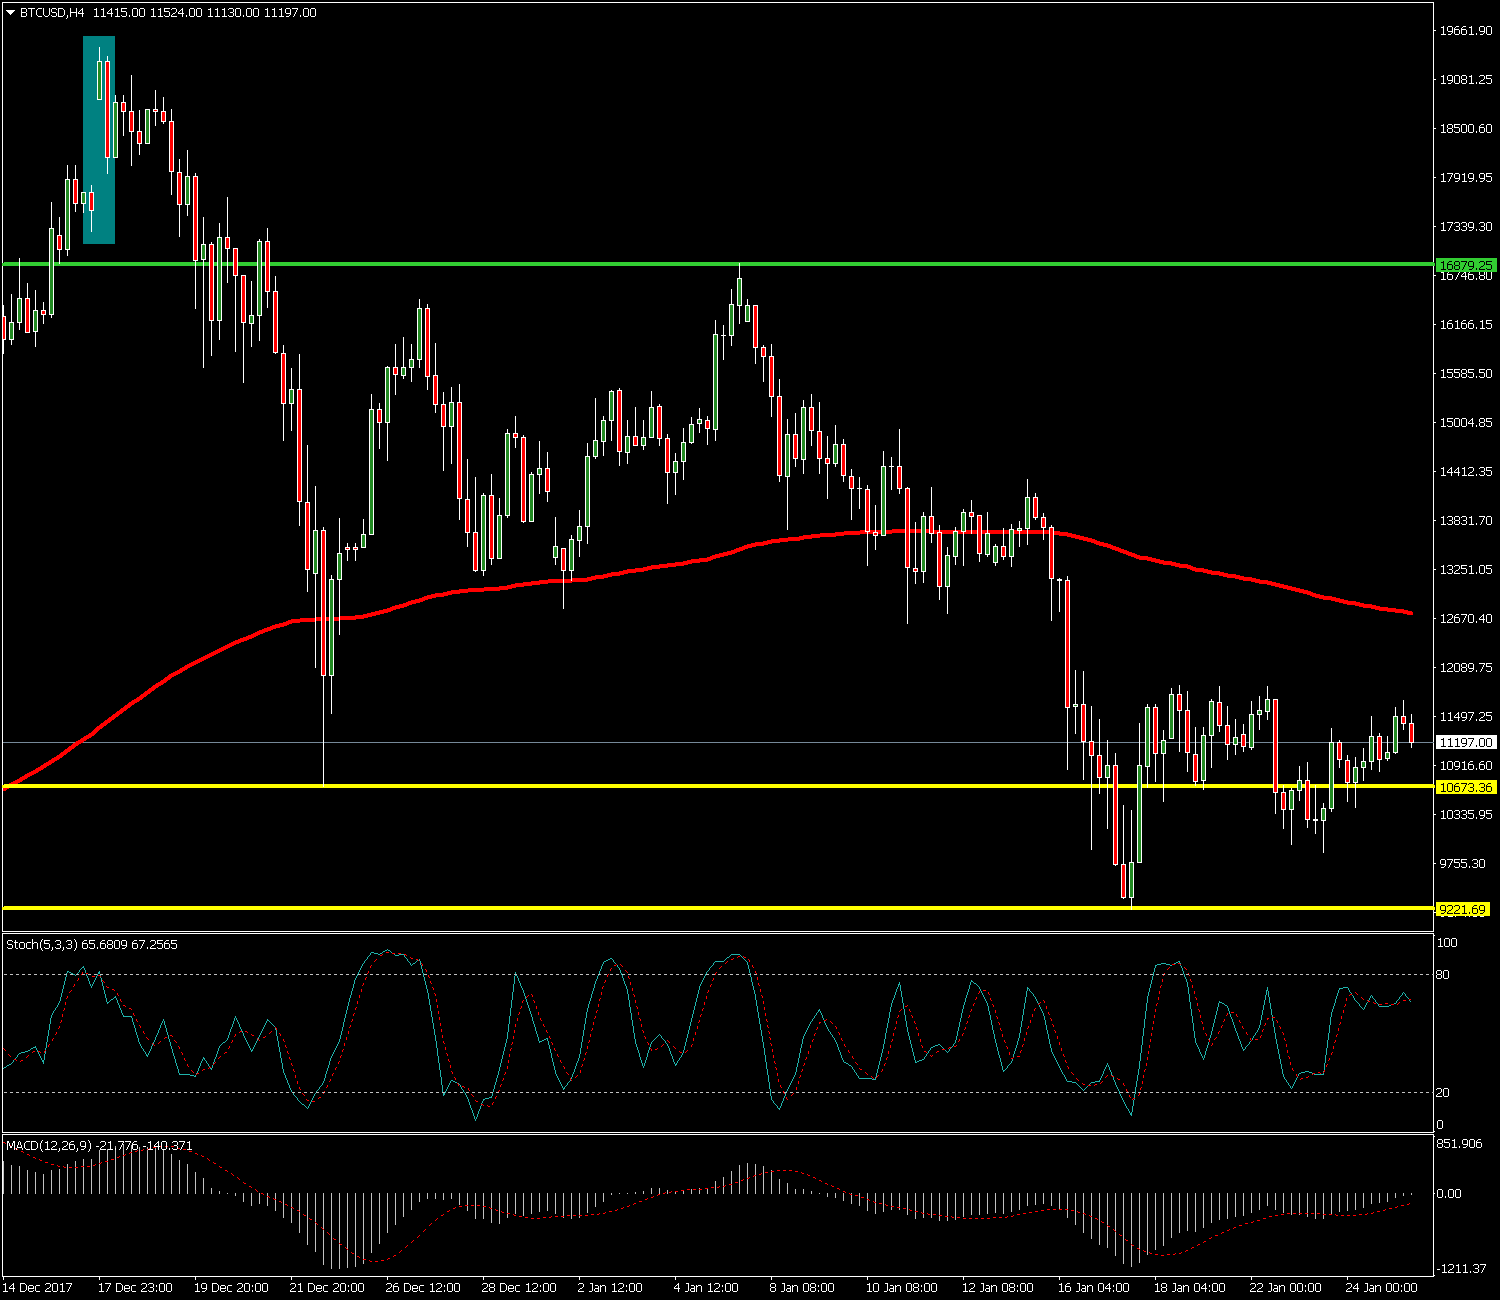The width and height of the screenshot is (1500, 1300).
Task: Click the MACD(12,26,9) indicator label
Action: [x=50, y=1145]
